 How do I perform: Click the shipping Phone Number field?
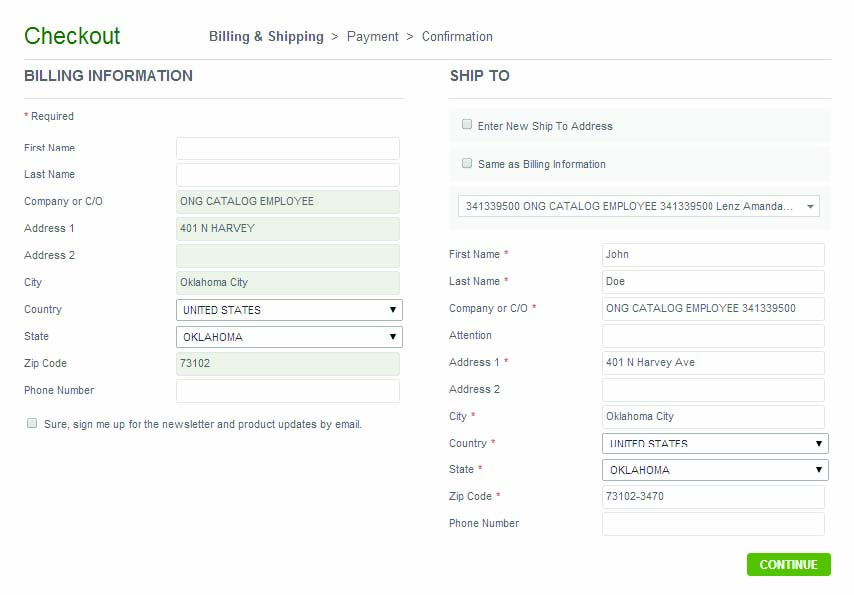pyautogui.click(x=713, y=524)
